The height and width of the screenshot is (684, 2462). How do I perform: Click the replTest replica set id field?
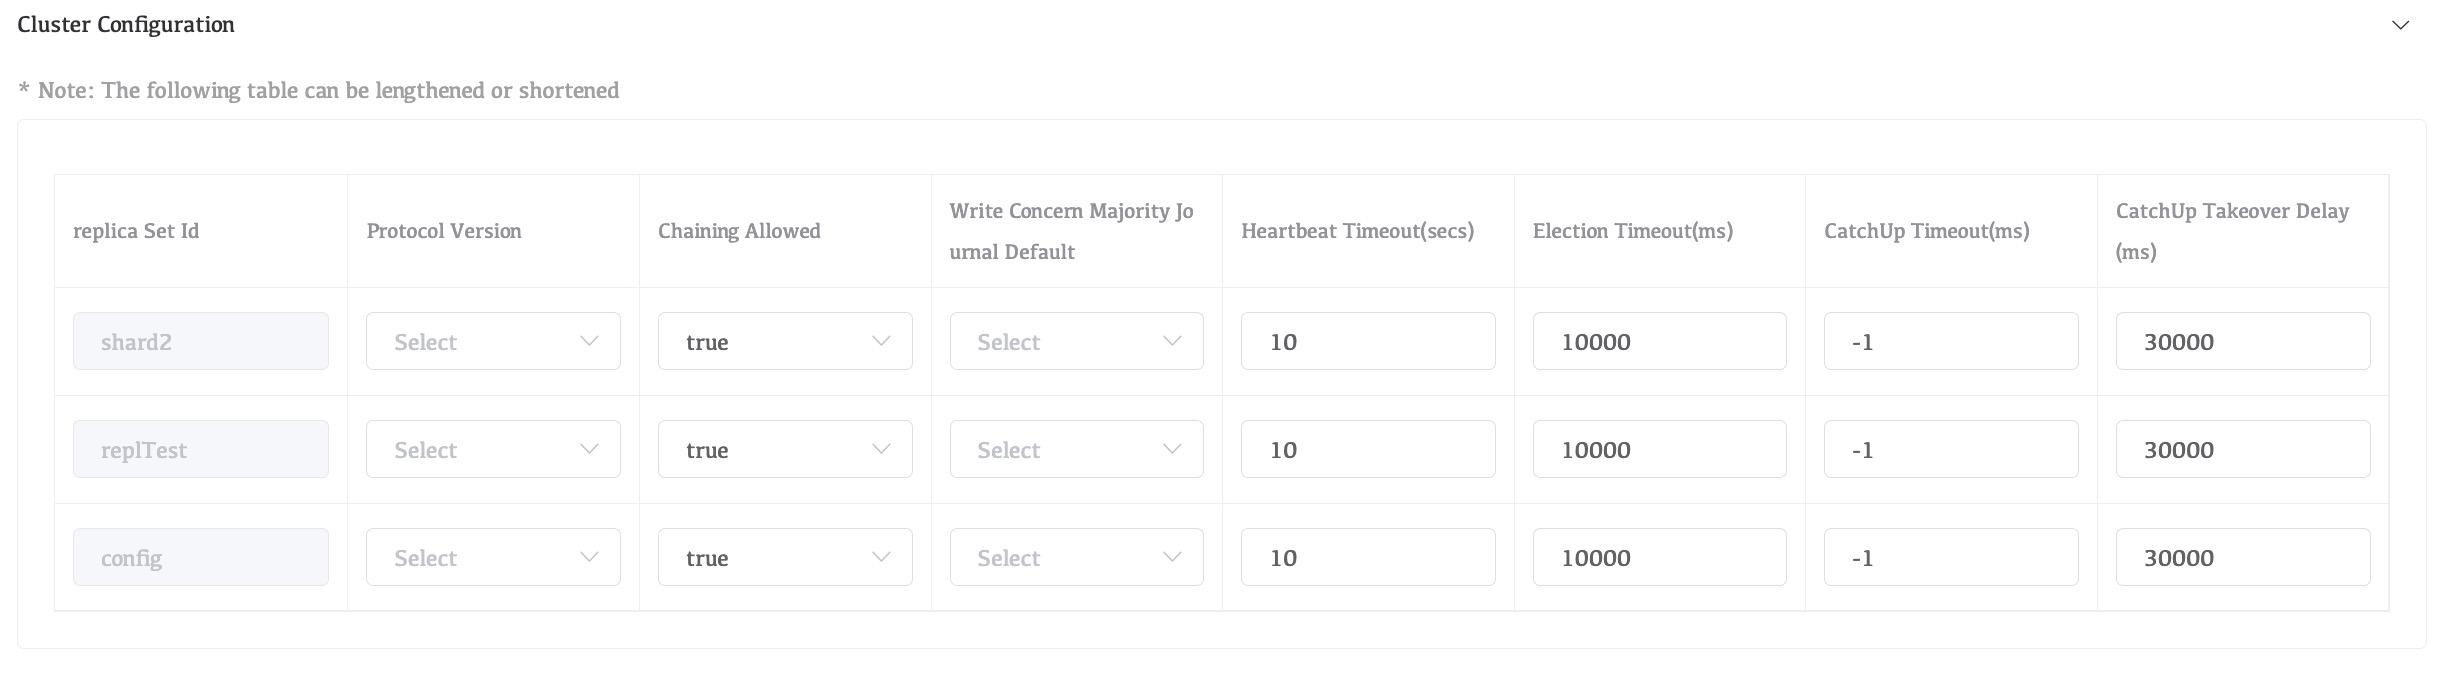(x=200, y=449)
